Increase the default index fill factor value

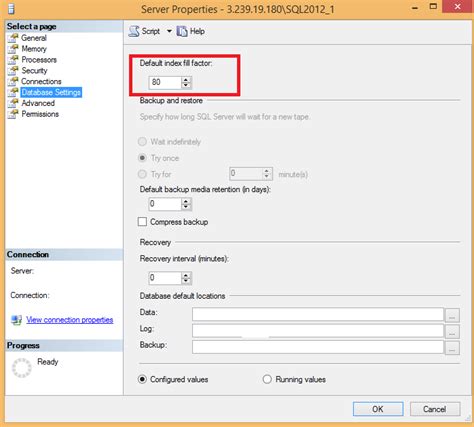186,80
